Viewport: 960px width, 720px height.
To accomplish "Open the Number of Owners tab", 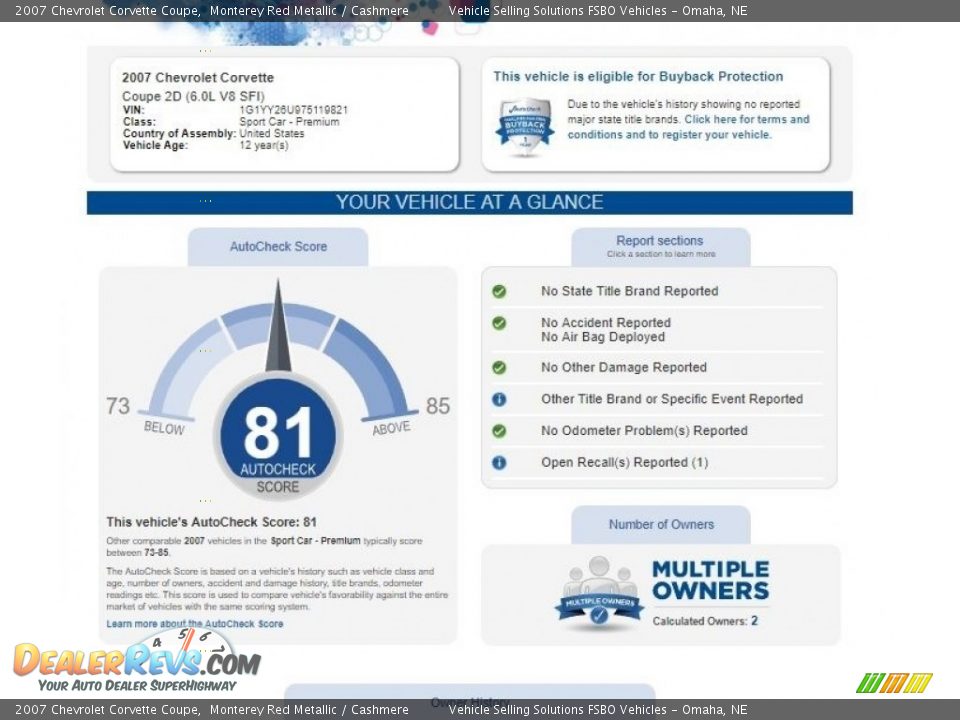I will [x=661, y=525].
